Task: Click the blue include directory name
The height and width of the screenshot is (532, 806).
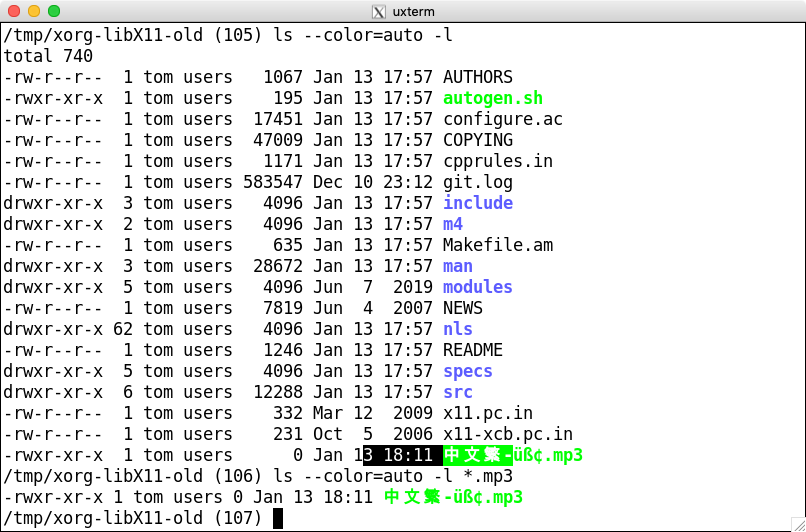Action: pos(478,203)
